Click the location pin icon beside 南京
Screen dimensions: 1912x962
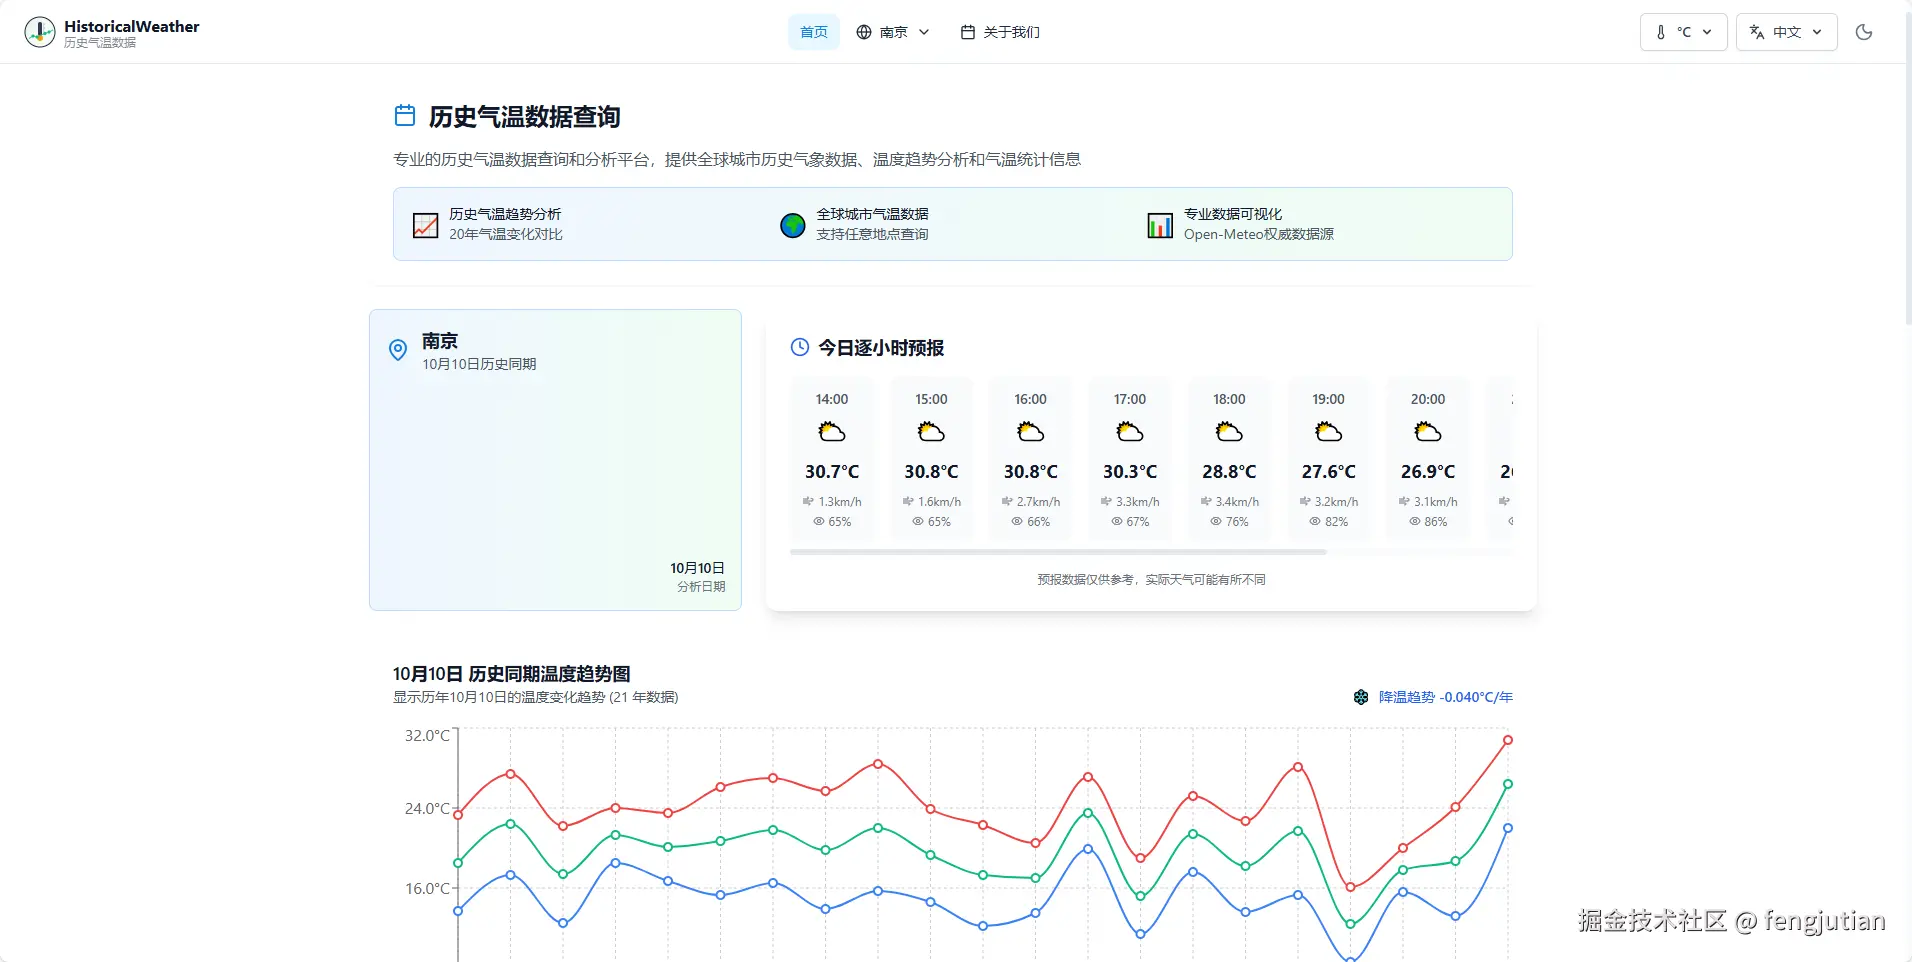pos(397,350)
